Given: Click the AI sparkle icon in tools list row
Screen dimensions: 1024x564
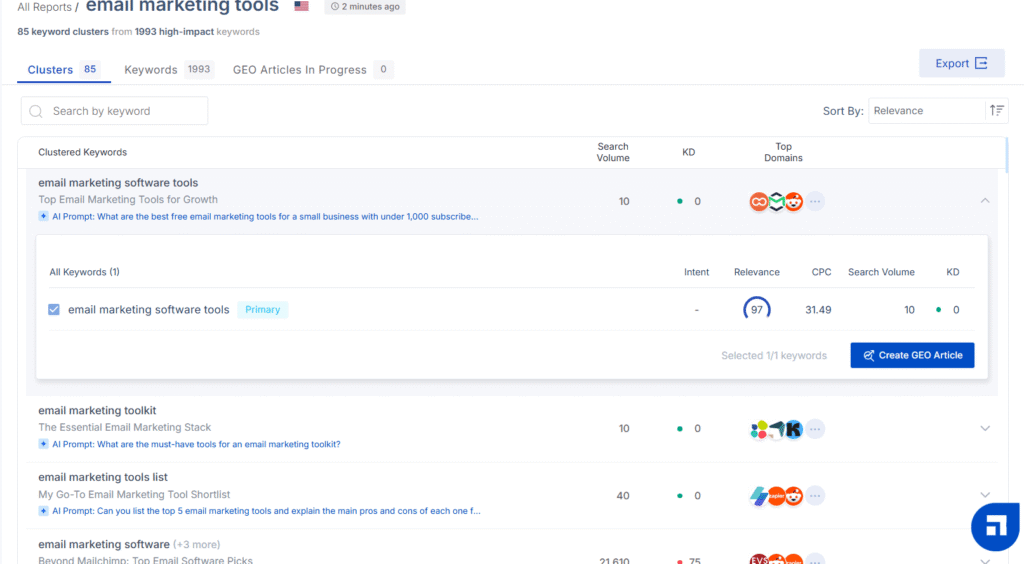Looking at the screenshot, I should pyautogui.click(x=43, y=511).
